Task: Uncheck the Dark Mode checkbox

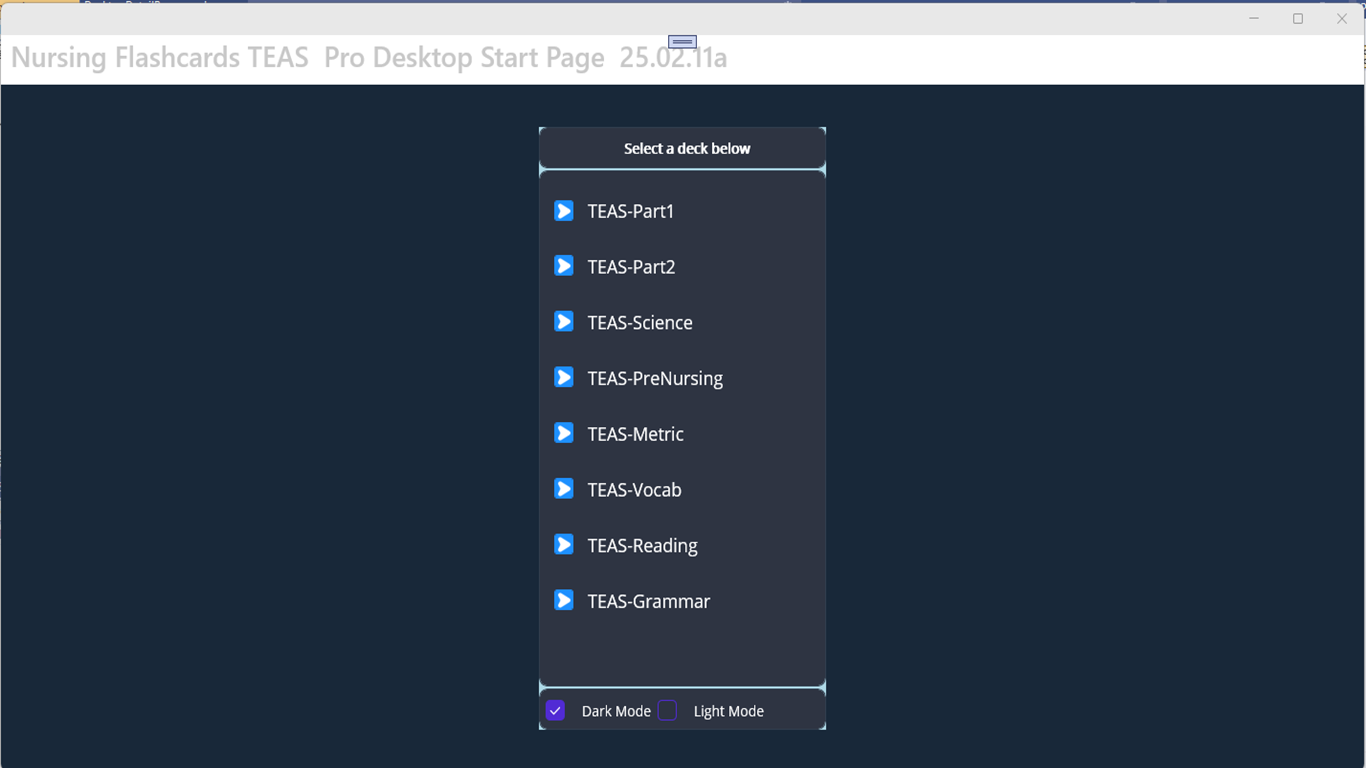Action: (x=555, y=710)
